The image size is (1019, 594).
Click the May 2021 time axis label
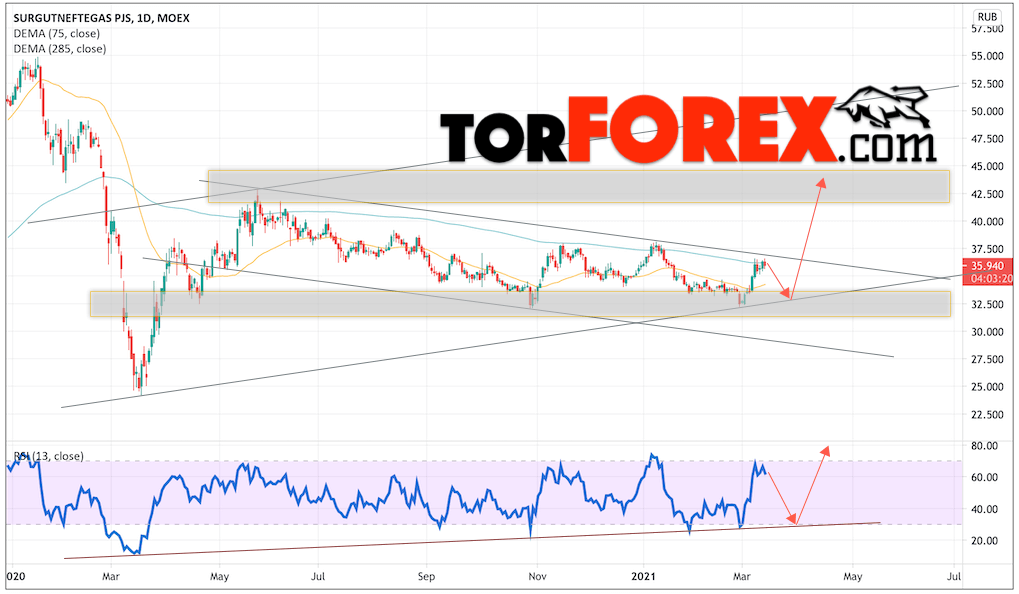[853, 576]
